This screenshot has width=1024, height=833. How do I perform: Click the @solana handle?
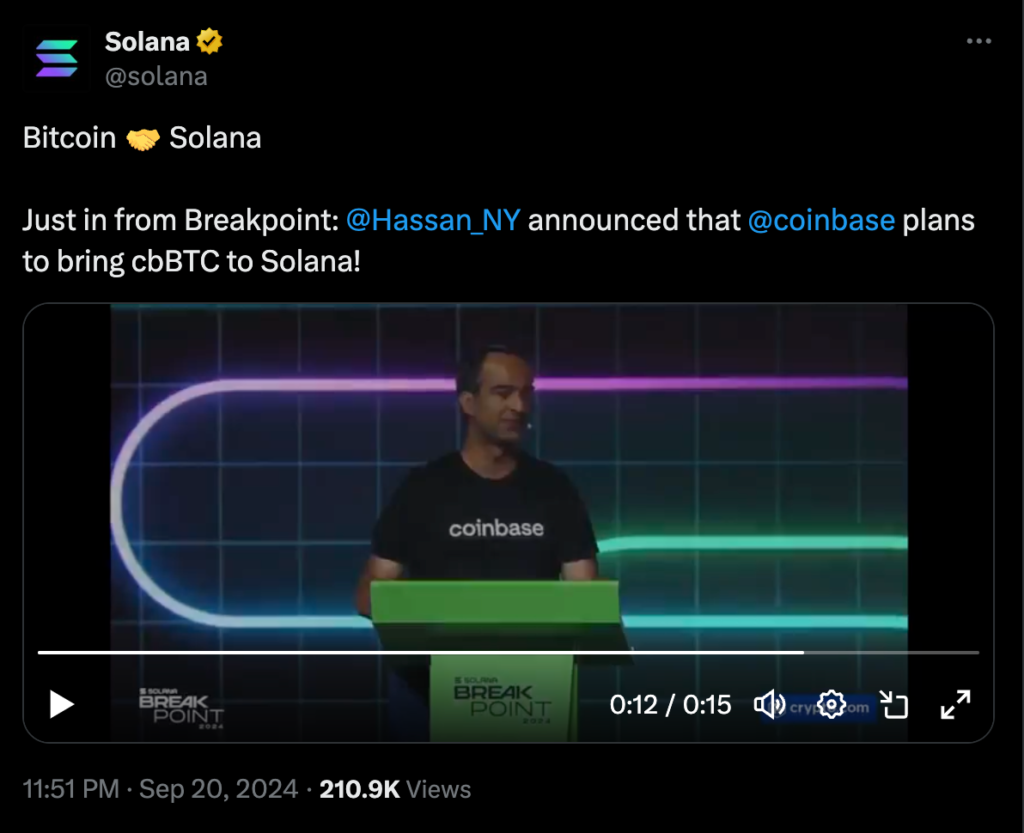[x=156, y=76]
